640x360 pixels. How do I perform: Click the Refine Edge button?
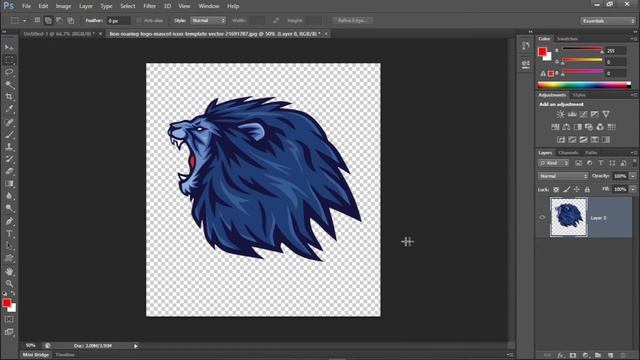[x=353, y=20]
